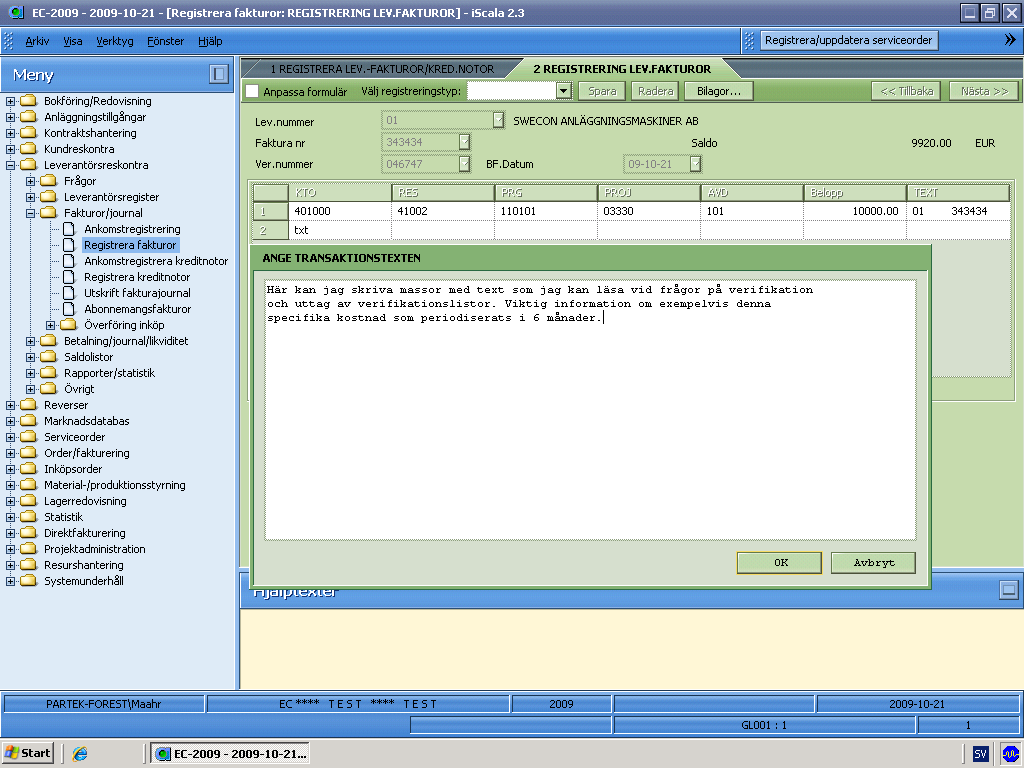The width and height of the screenshot is (1024, 768).
Task: Expand the Kundreskontra tree node
Action: pos(10,149)
